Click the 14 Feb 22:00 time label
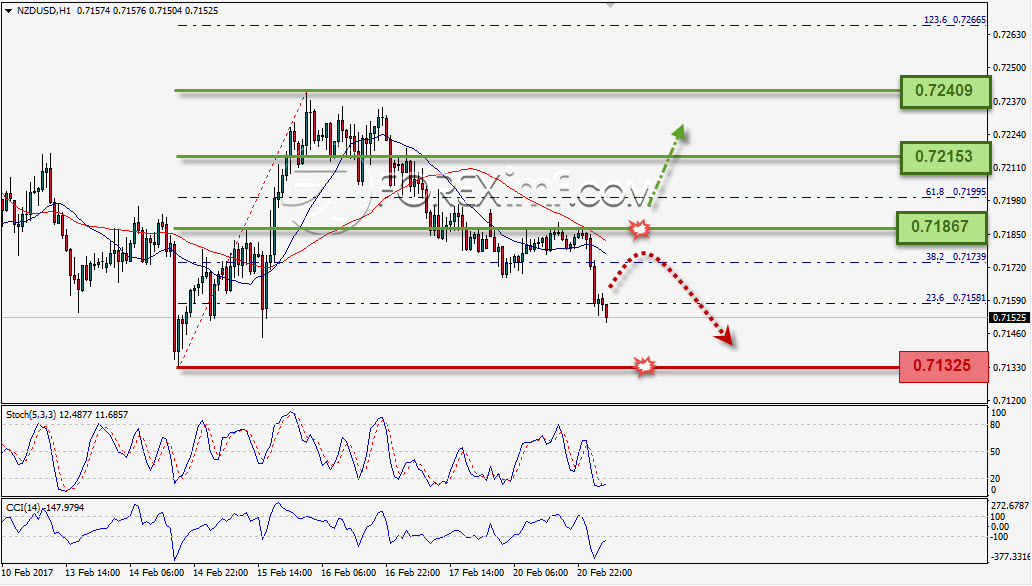1032x586 pixels. pos(220,573)
